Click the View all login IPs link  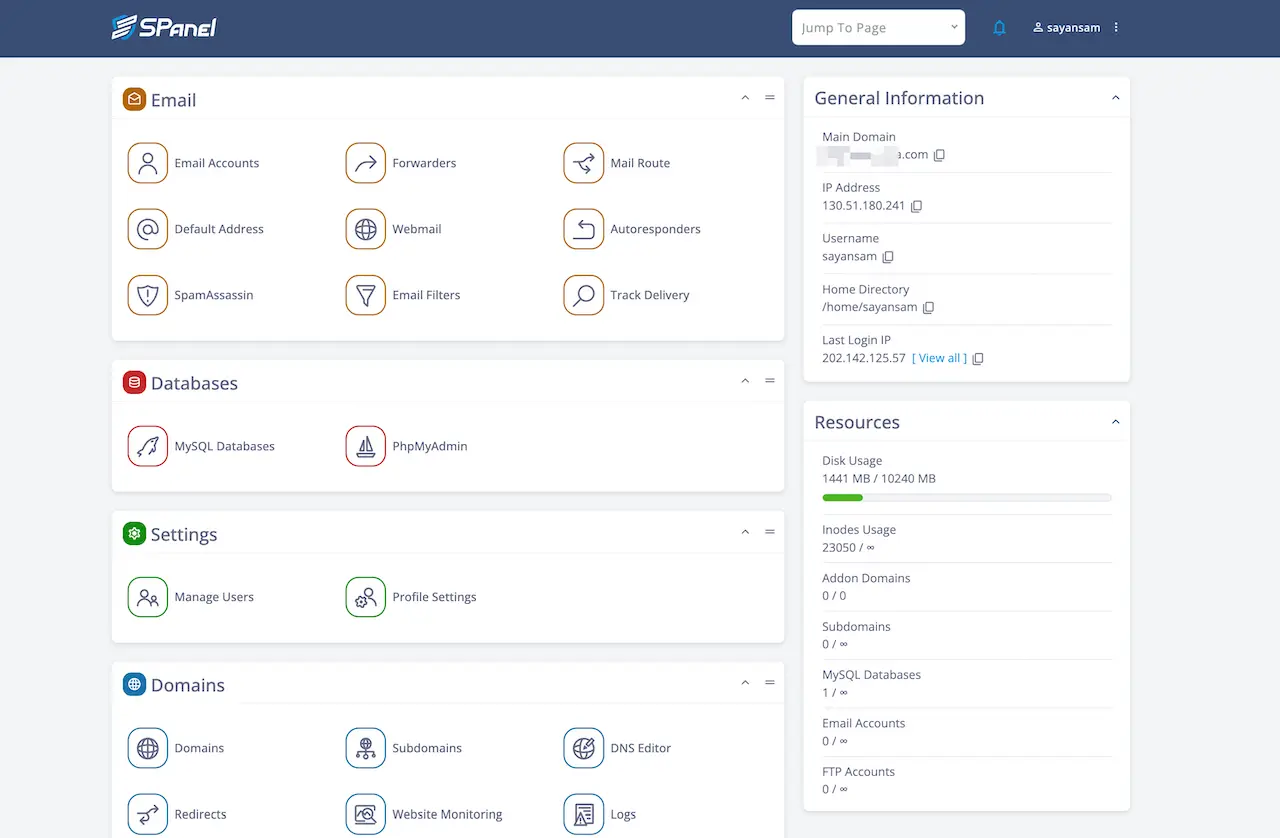[x=939, y=358]
